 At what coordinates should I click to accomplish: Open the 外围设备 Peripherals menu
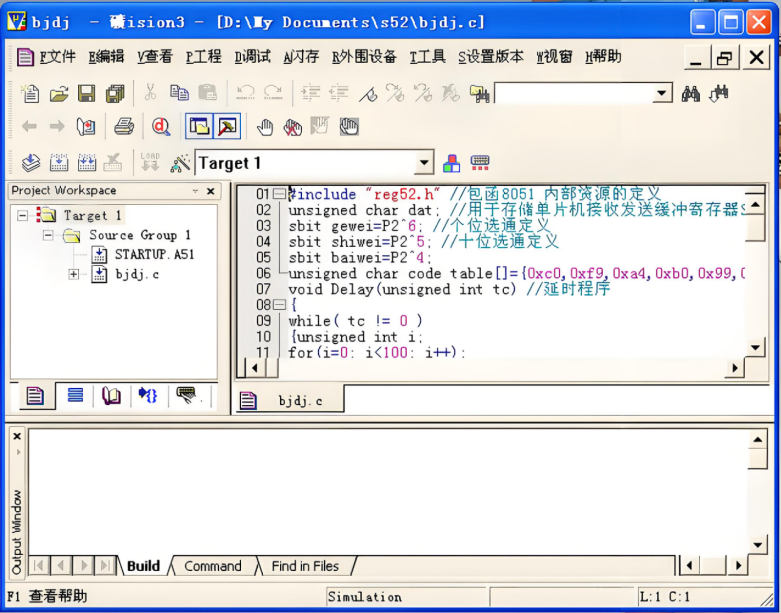point(364,57)
